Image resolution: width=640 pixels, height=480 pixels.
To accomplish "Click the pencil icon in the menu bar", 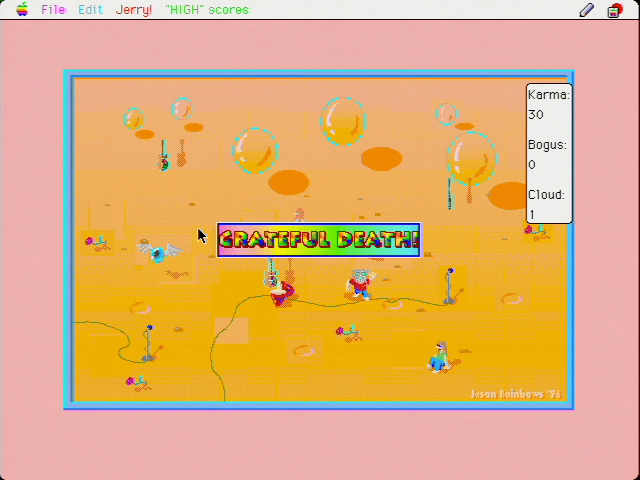I will tap(587, 10).
